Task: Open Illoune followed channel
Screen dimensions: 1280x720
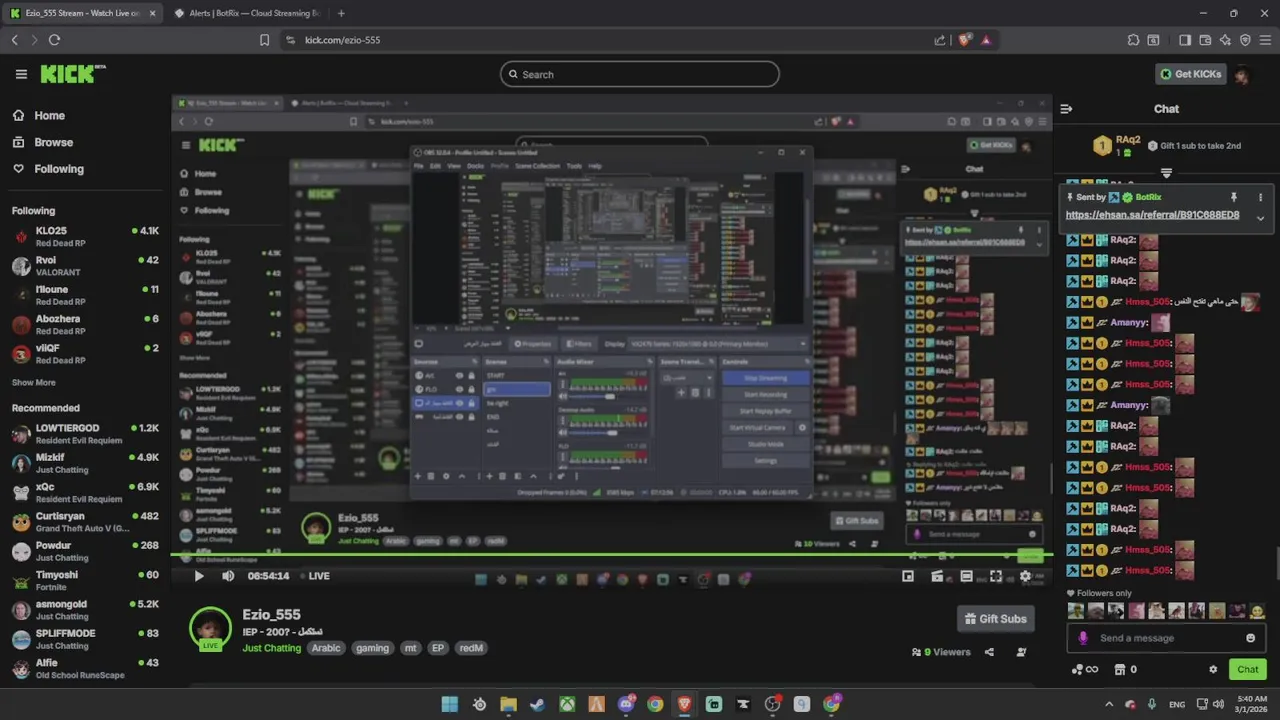Action: click(x=84, y=295)
